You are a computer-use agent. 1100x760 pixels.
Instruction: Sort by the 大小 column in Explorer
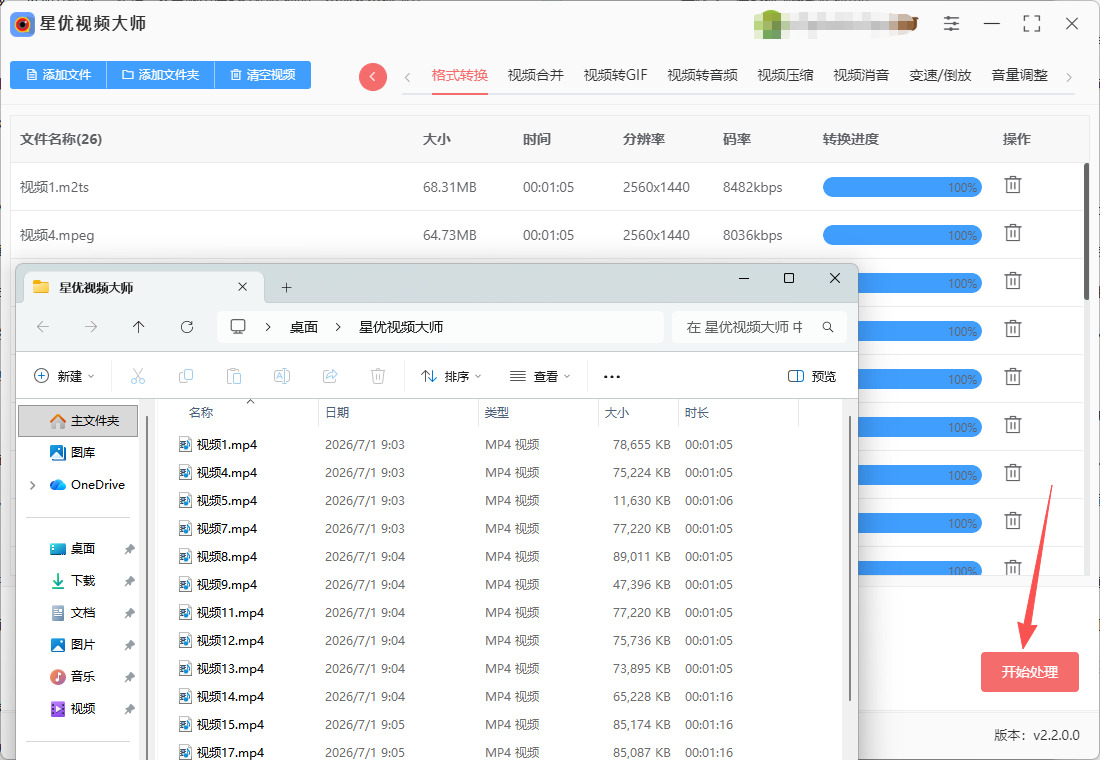(617, 413)
